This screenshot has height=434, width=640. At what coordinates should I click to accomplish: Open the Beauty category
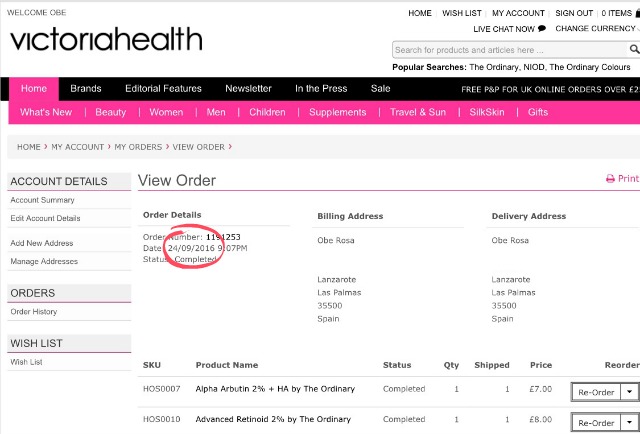(111, 112)
